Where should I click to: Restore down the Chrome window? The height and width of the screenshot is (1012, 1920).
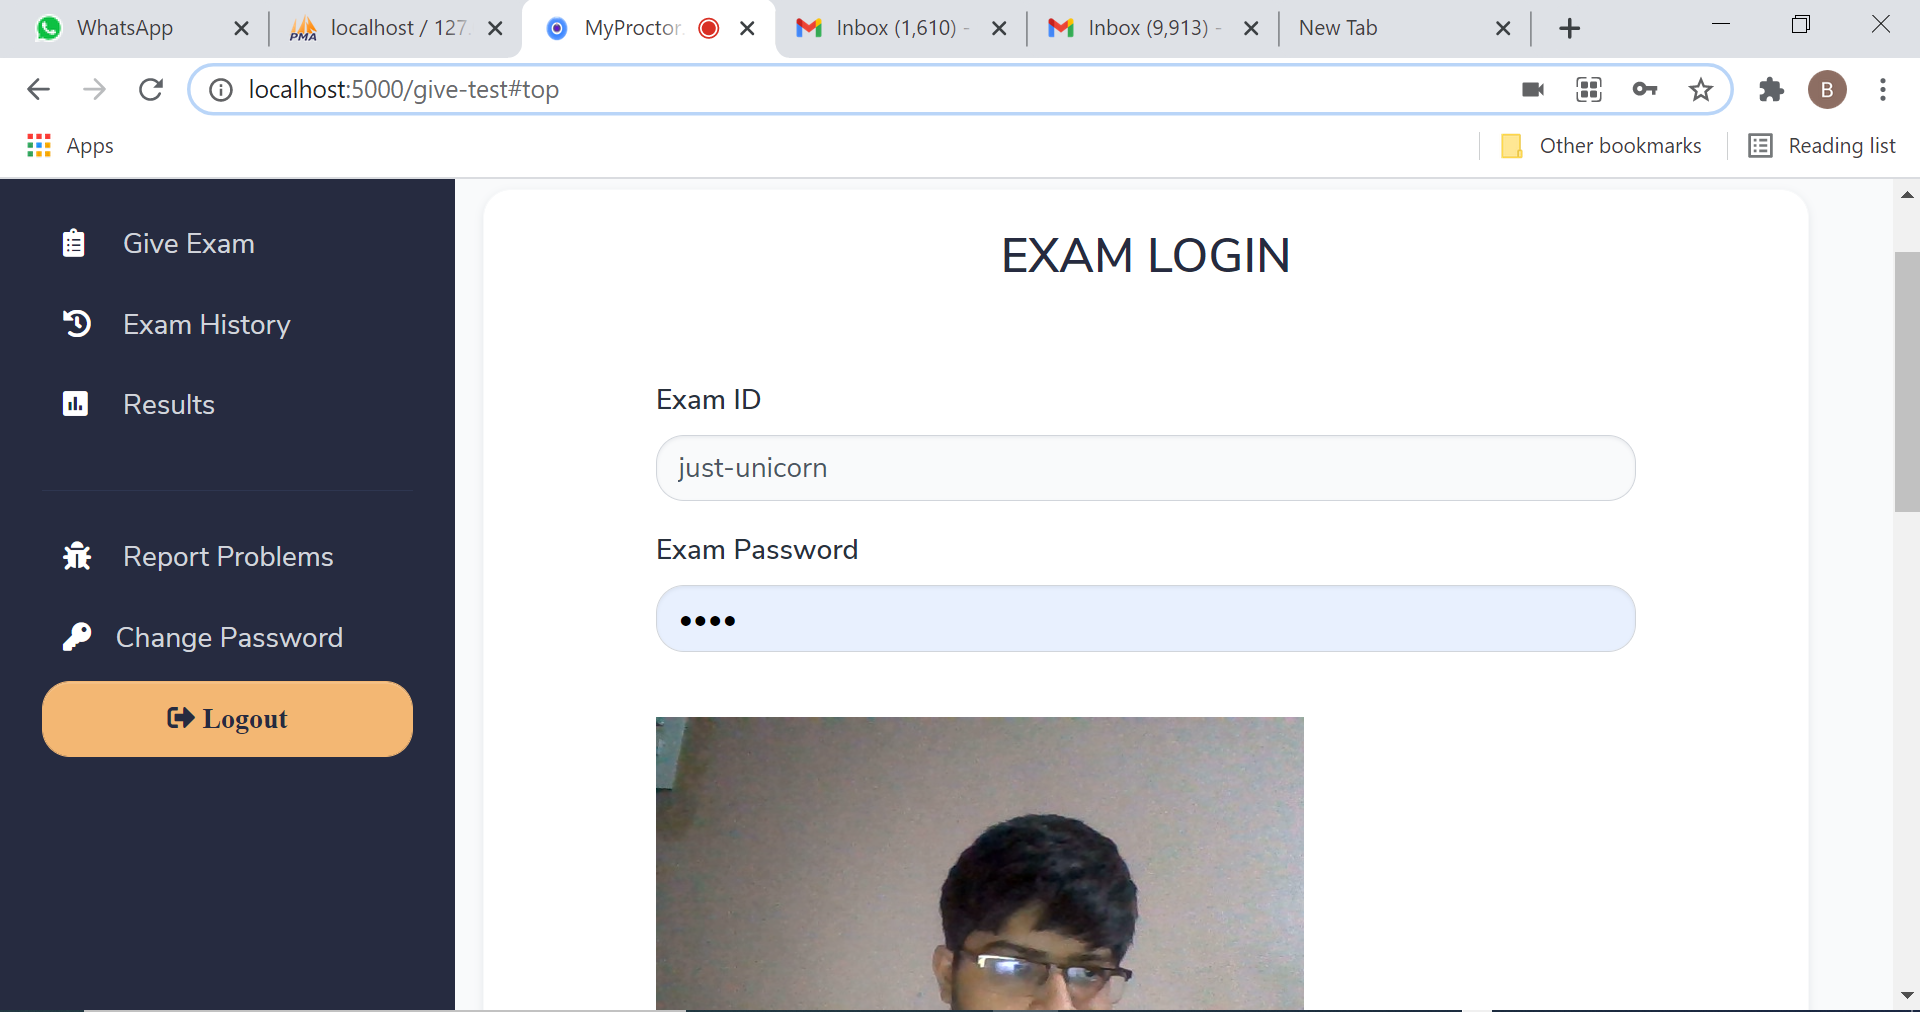tap(1801, 24)
